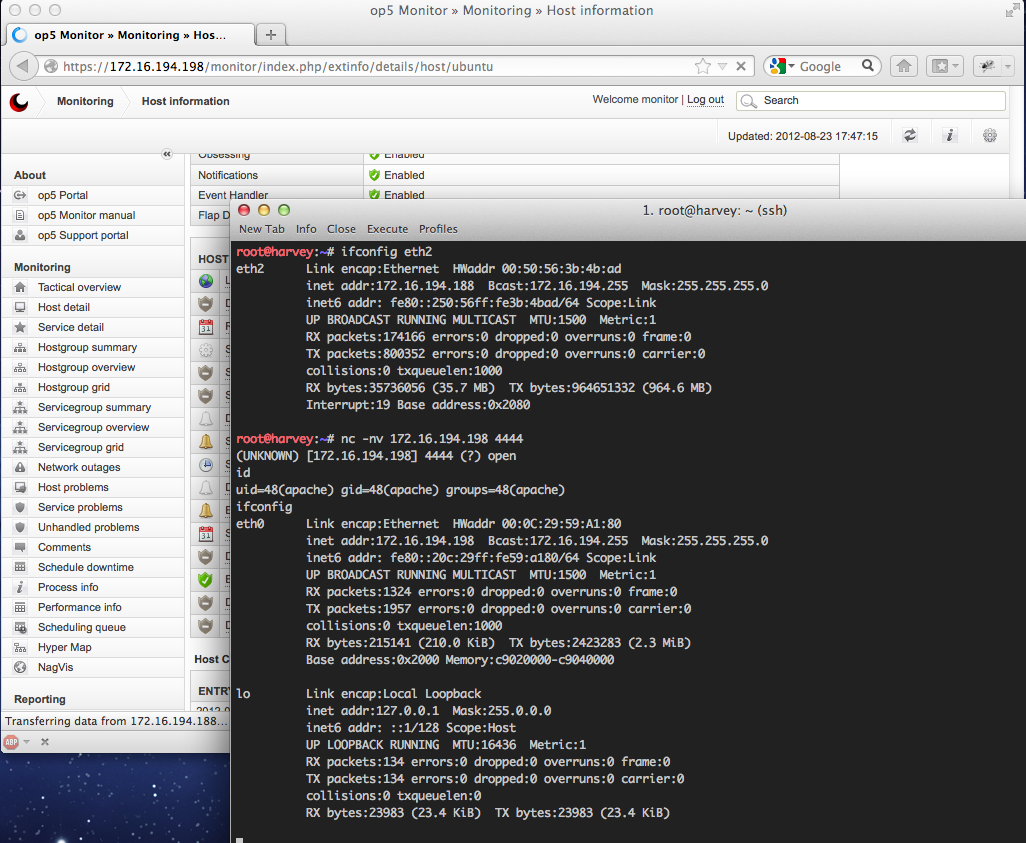Click 'Updated: 2012-08-23 17:47:15' text
1026x843 pixels.
point(803,136)
